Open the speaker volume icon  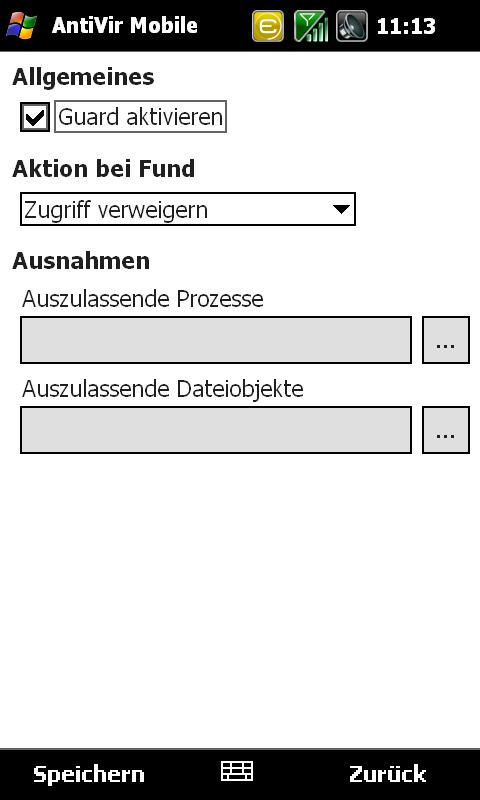352,26
